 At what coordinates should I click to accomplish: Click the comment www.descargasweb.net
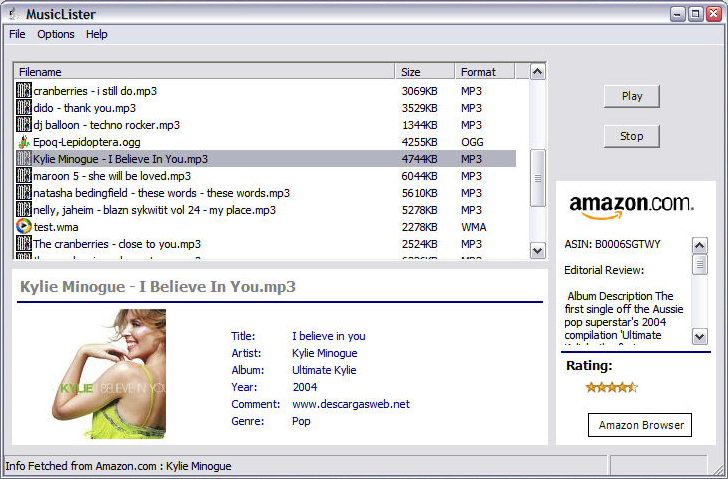(351, 404)
